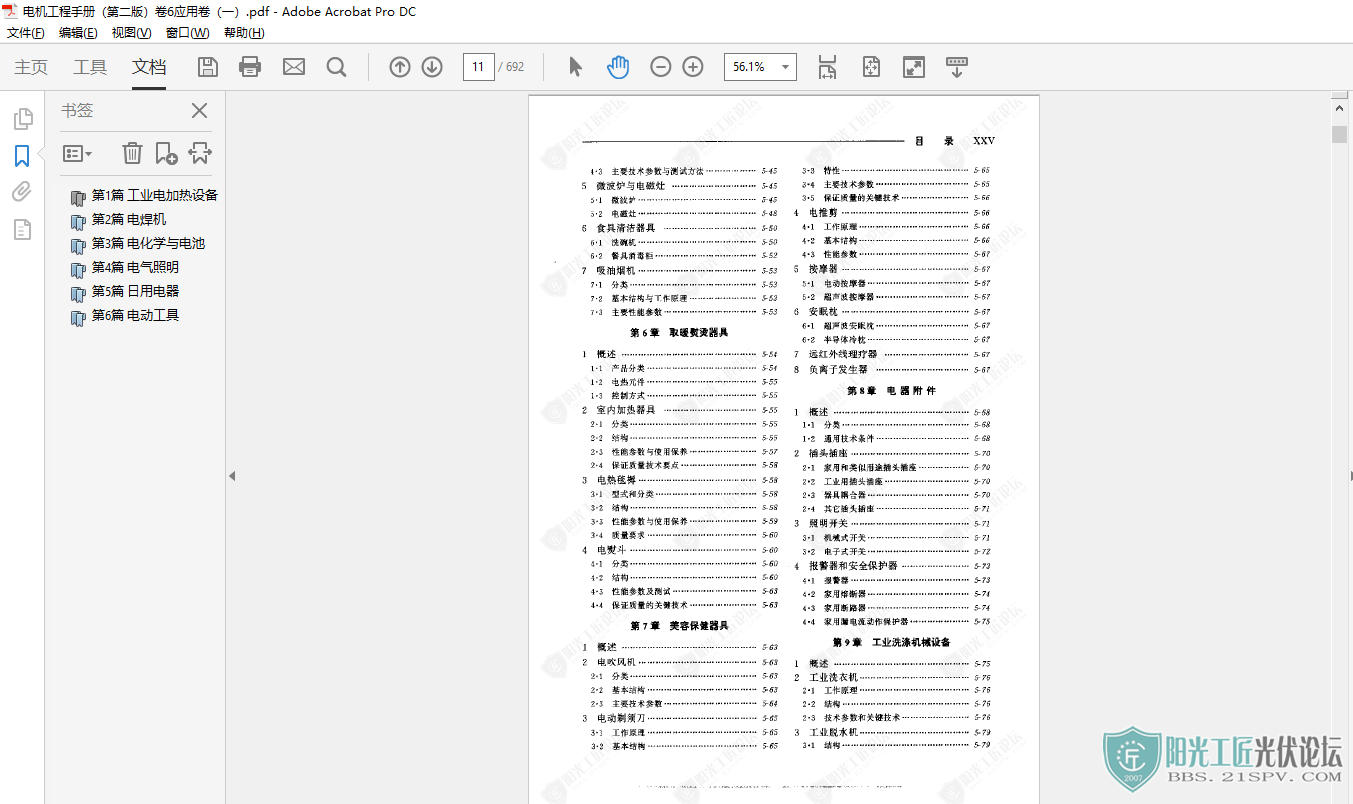Open bookmark 第3篇 电化学与电池
This screenshot has width=1353, height=804.
click(x=148, y=243)
